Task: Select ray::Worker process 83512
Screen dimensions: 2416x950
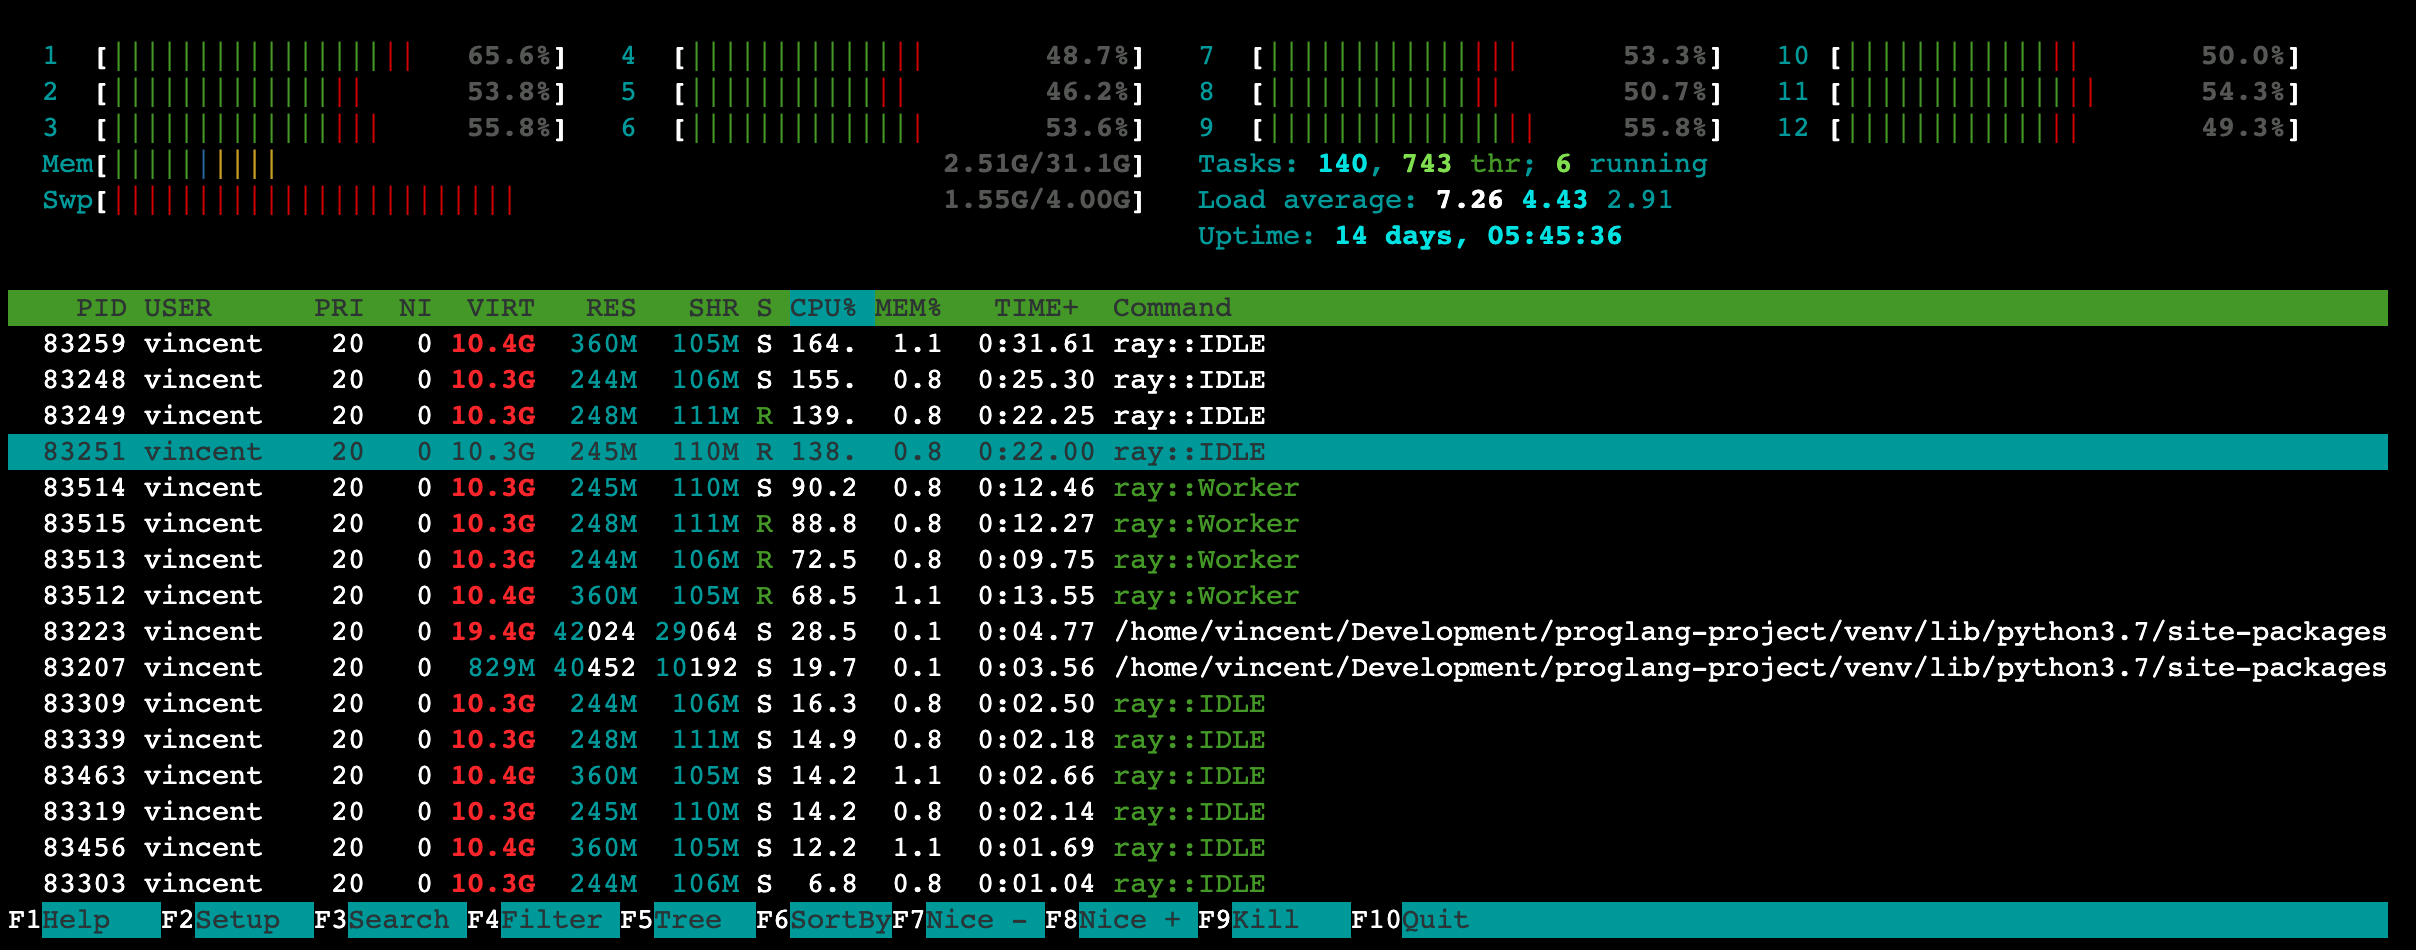Action: [x=1198, y=596]
